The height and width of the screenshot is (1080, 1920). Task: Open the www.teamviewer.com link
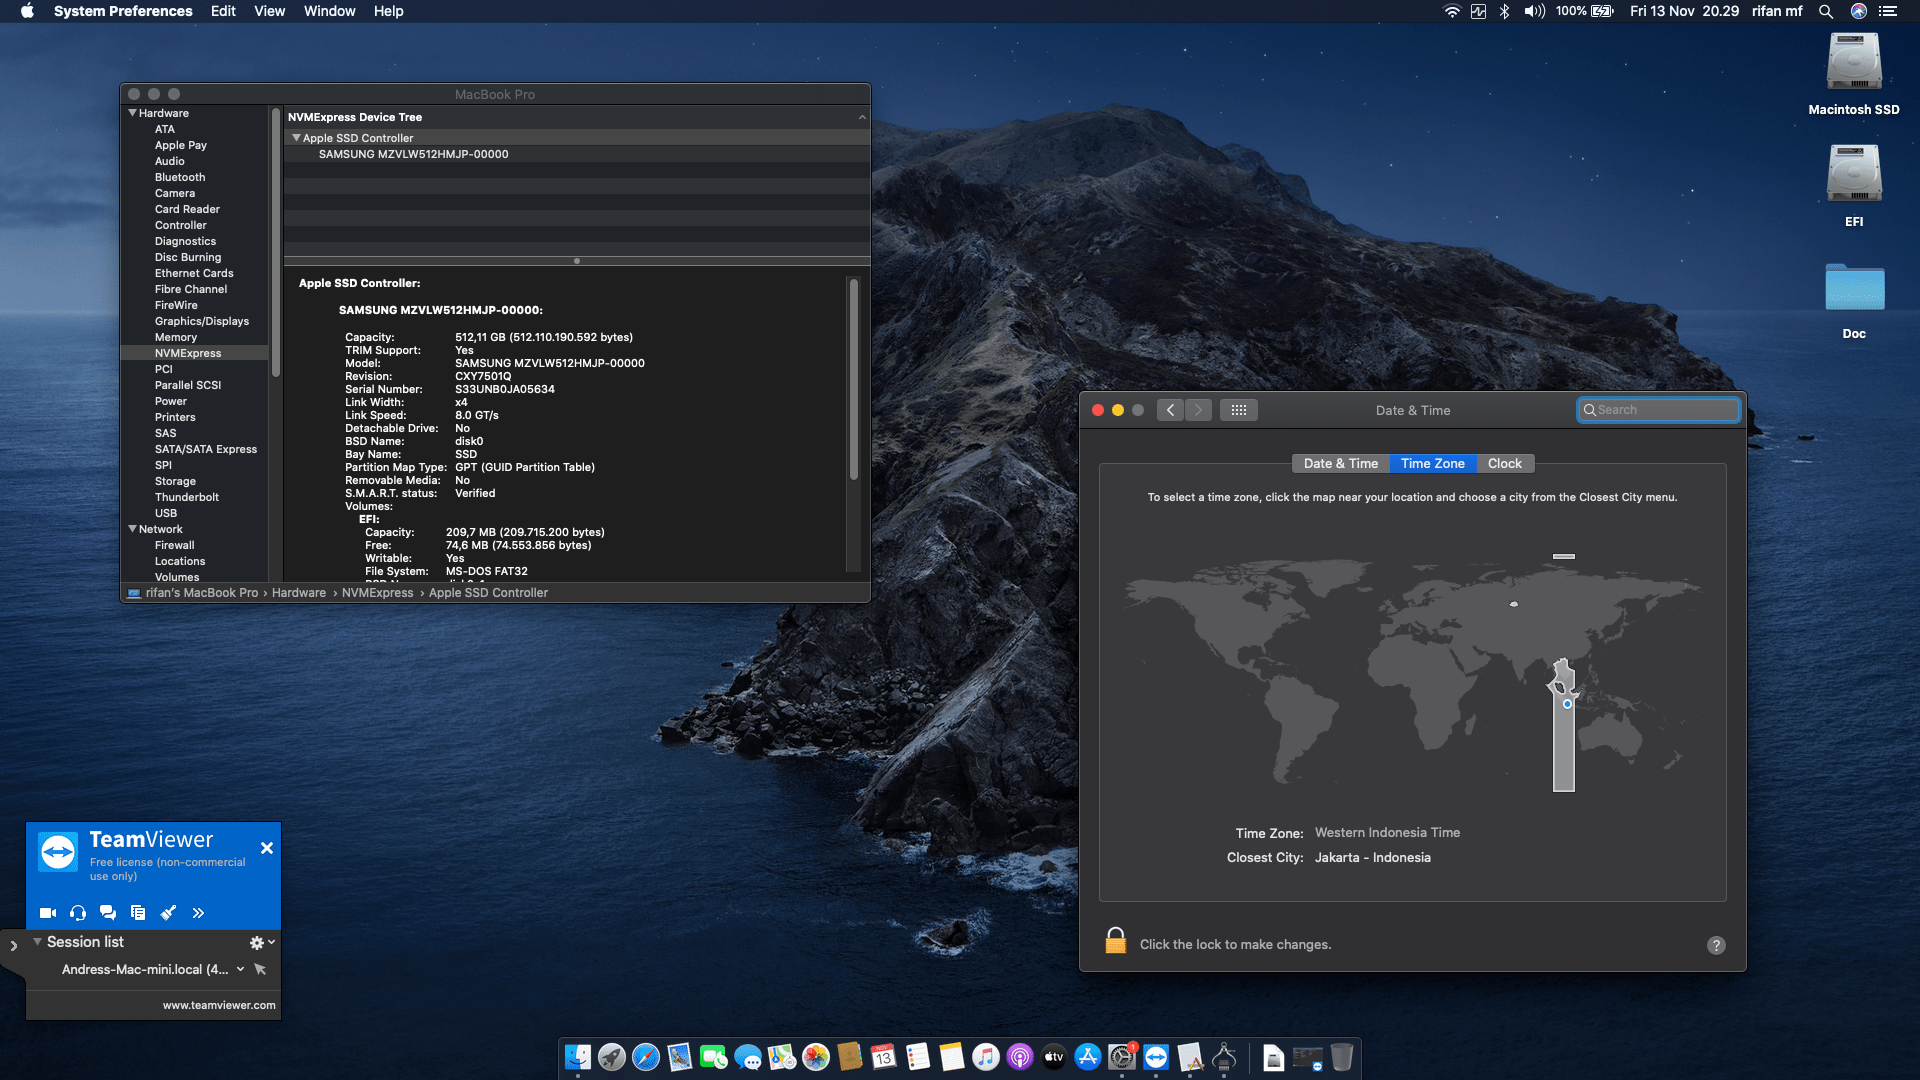point(219,1005)
